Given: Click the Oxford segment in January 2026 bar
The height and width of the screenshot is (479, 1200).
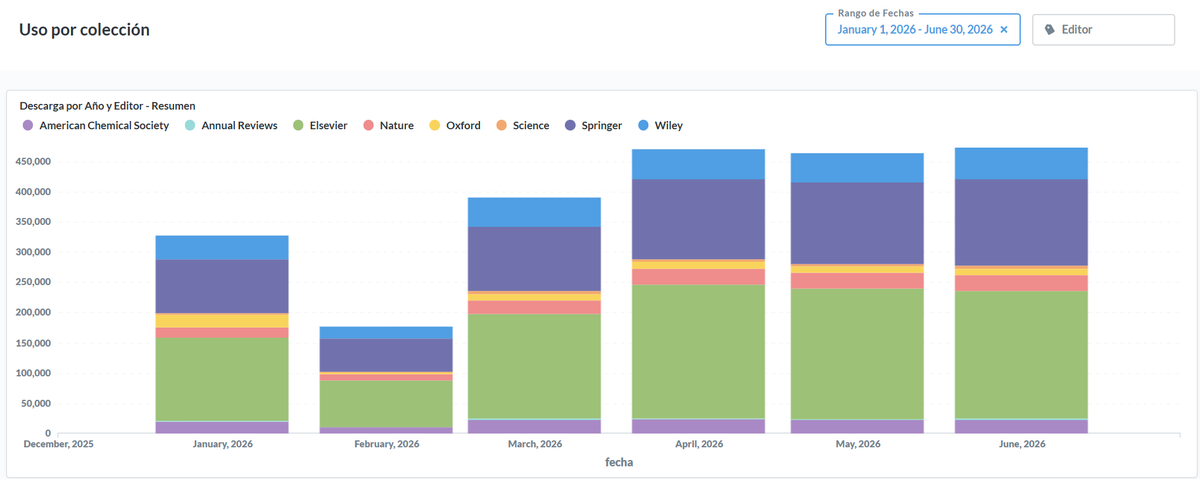Looking at the screenshot, I should (x=222, y=321).
